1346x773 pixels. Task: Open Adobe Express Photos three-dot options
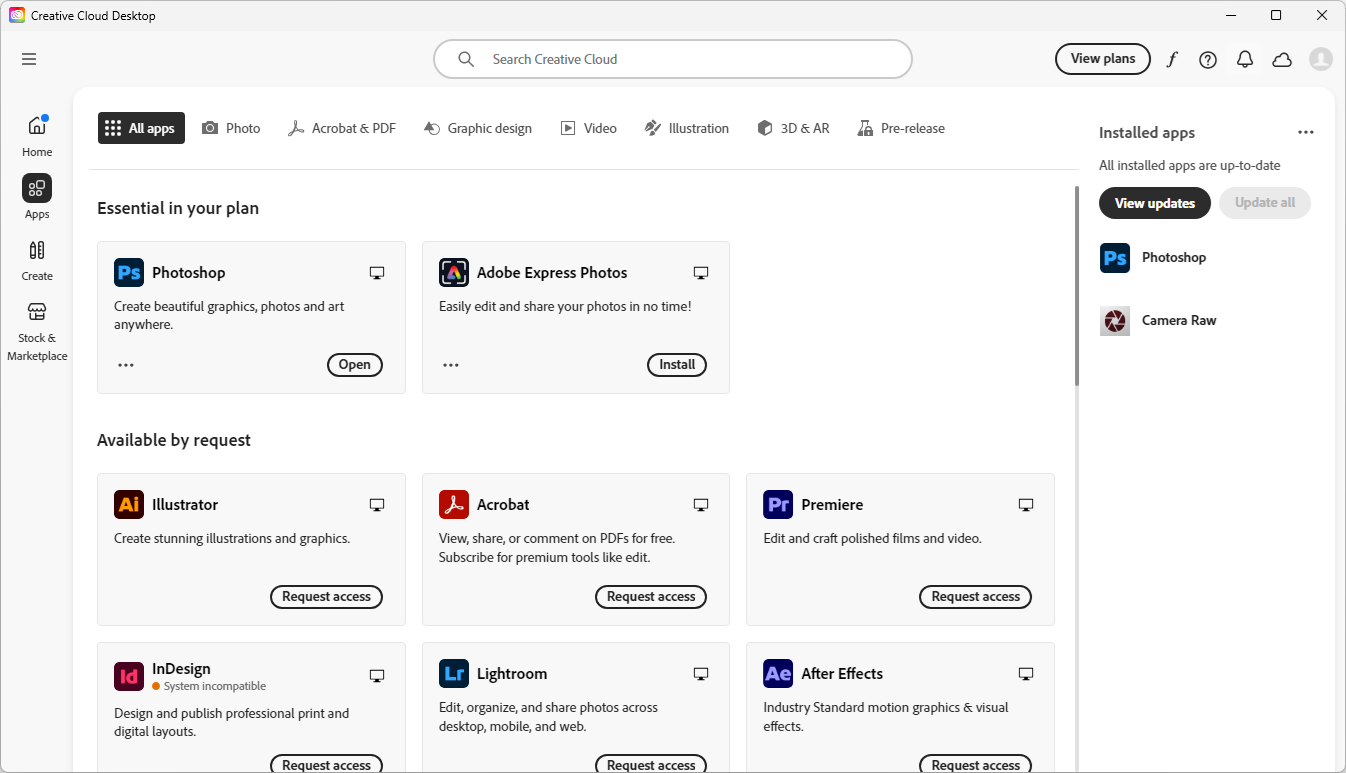[451, 365]
